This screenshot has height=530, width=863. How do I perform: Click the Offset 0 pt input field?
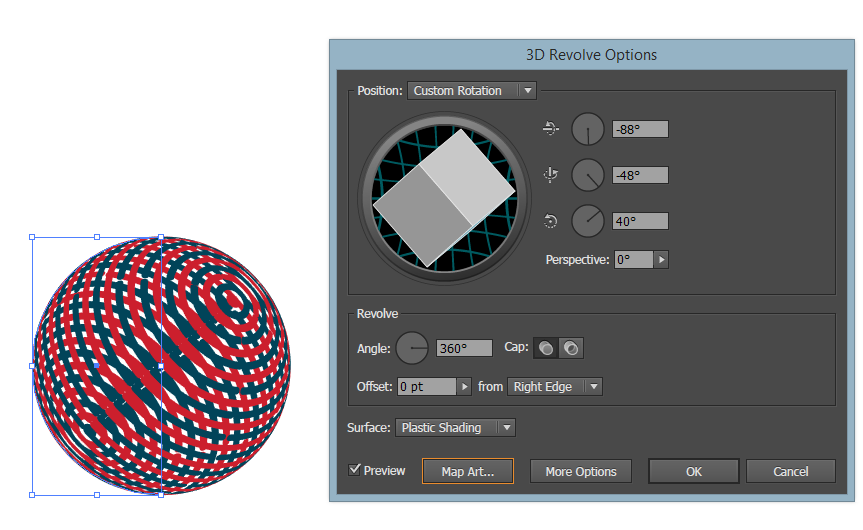tap(427, 386)
